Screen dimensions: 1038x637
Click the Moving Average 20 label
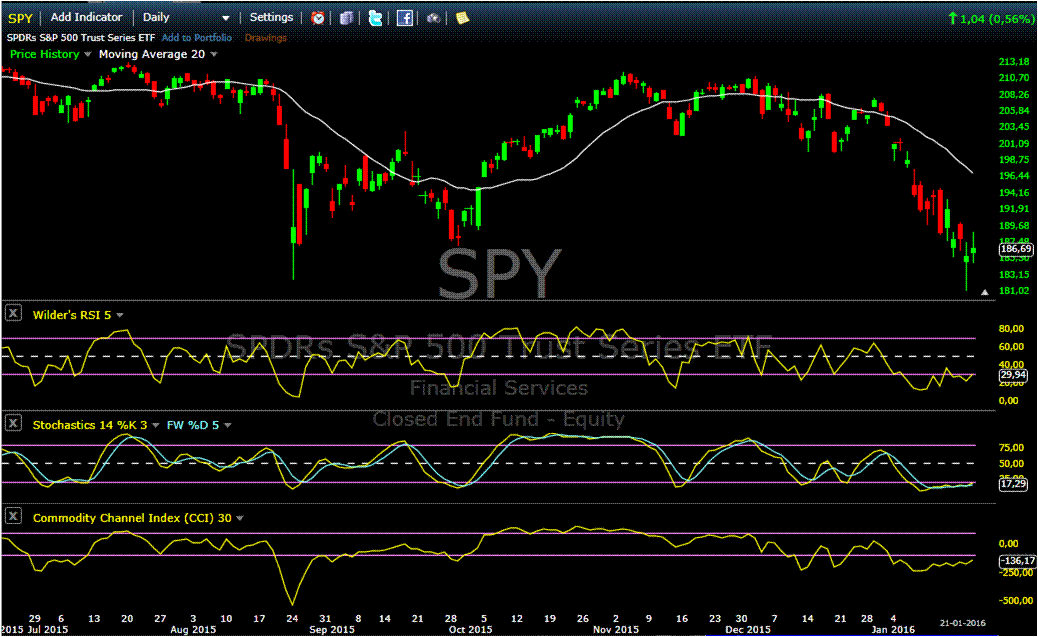(x=152, y=54)
